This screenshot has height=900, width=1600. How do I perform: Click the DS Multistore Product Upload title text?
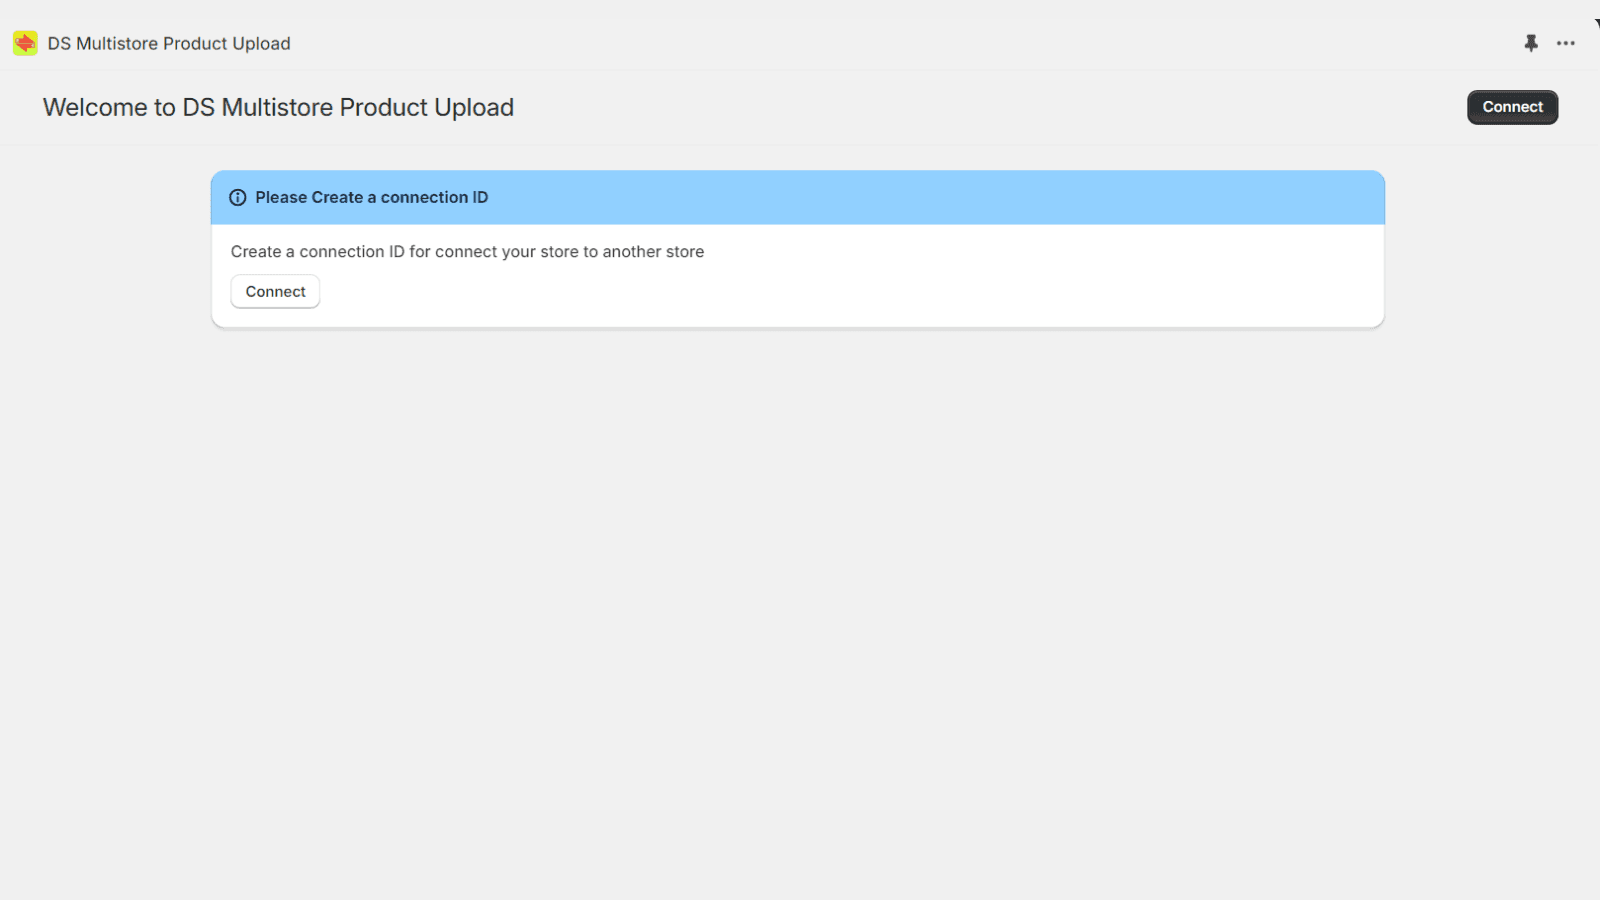[x=168, y=43]
